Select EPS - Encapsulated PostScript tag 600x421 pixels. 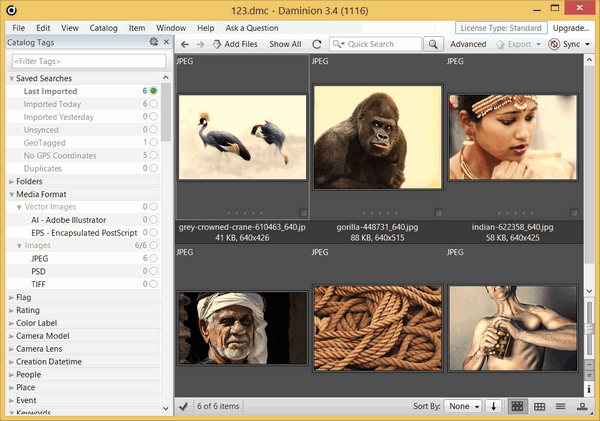point(84,233)
